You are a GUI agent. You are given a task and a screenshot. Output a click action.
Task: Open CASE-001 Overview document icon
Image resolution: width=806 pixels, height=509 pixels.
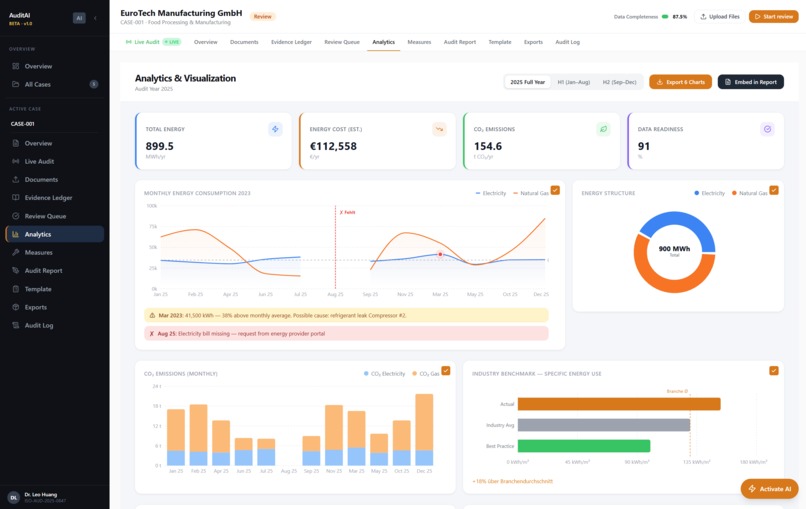point(15,143)
